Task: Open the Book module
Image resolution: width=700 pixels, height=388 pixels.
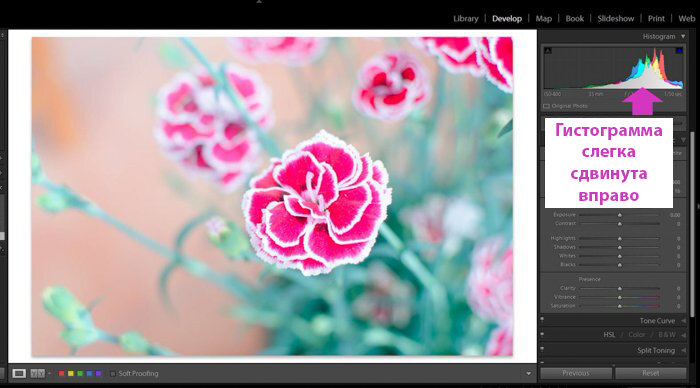Action: pos(575,18)
